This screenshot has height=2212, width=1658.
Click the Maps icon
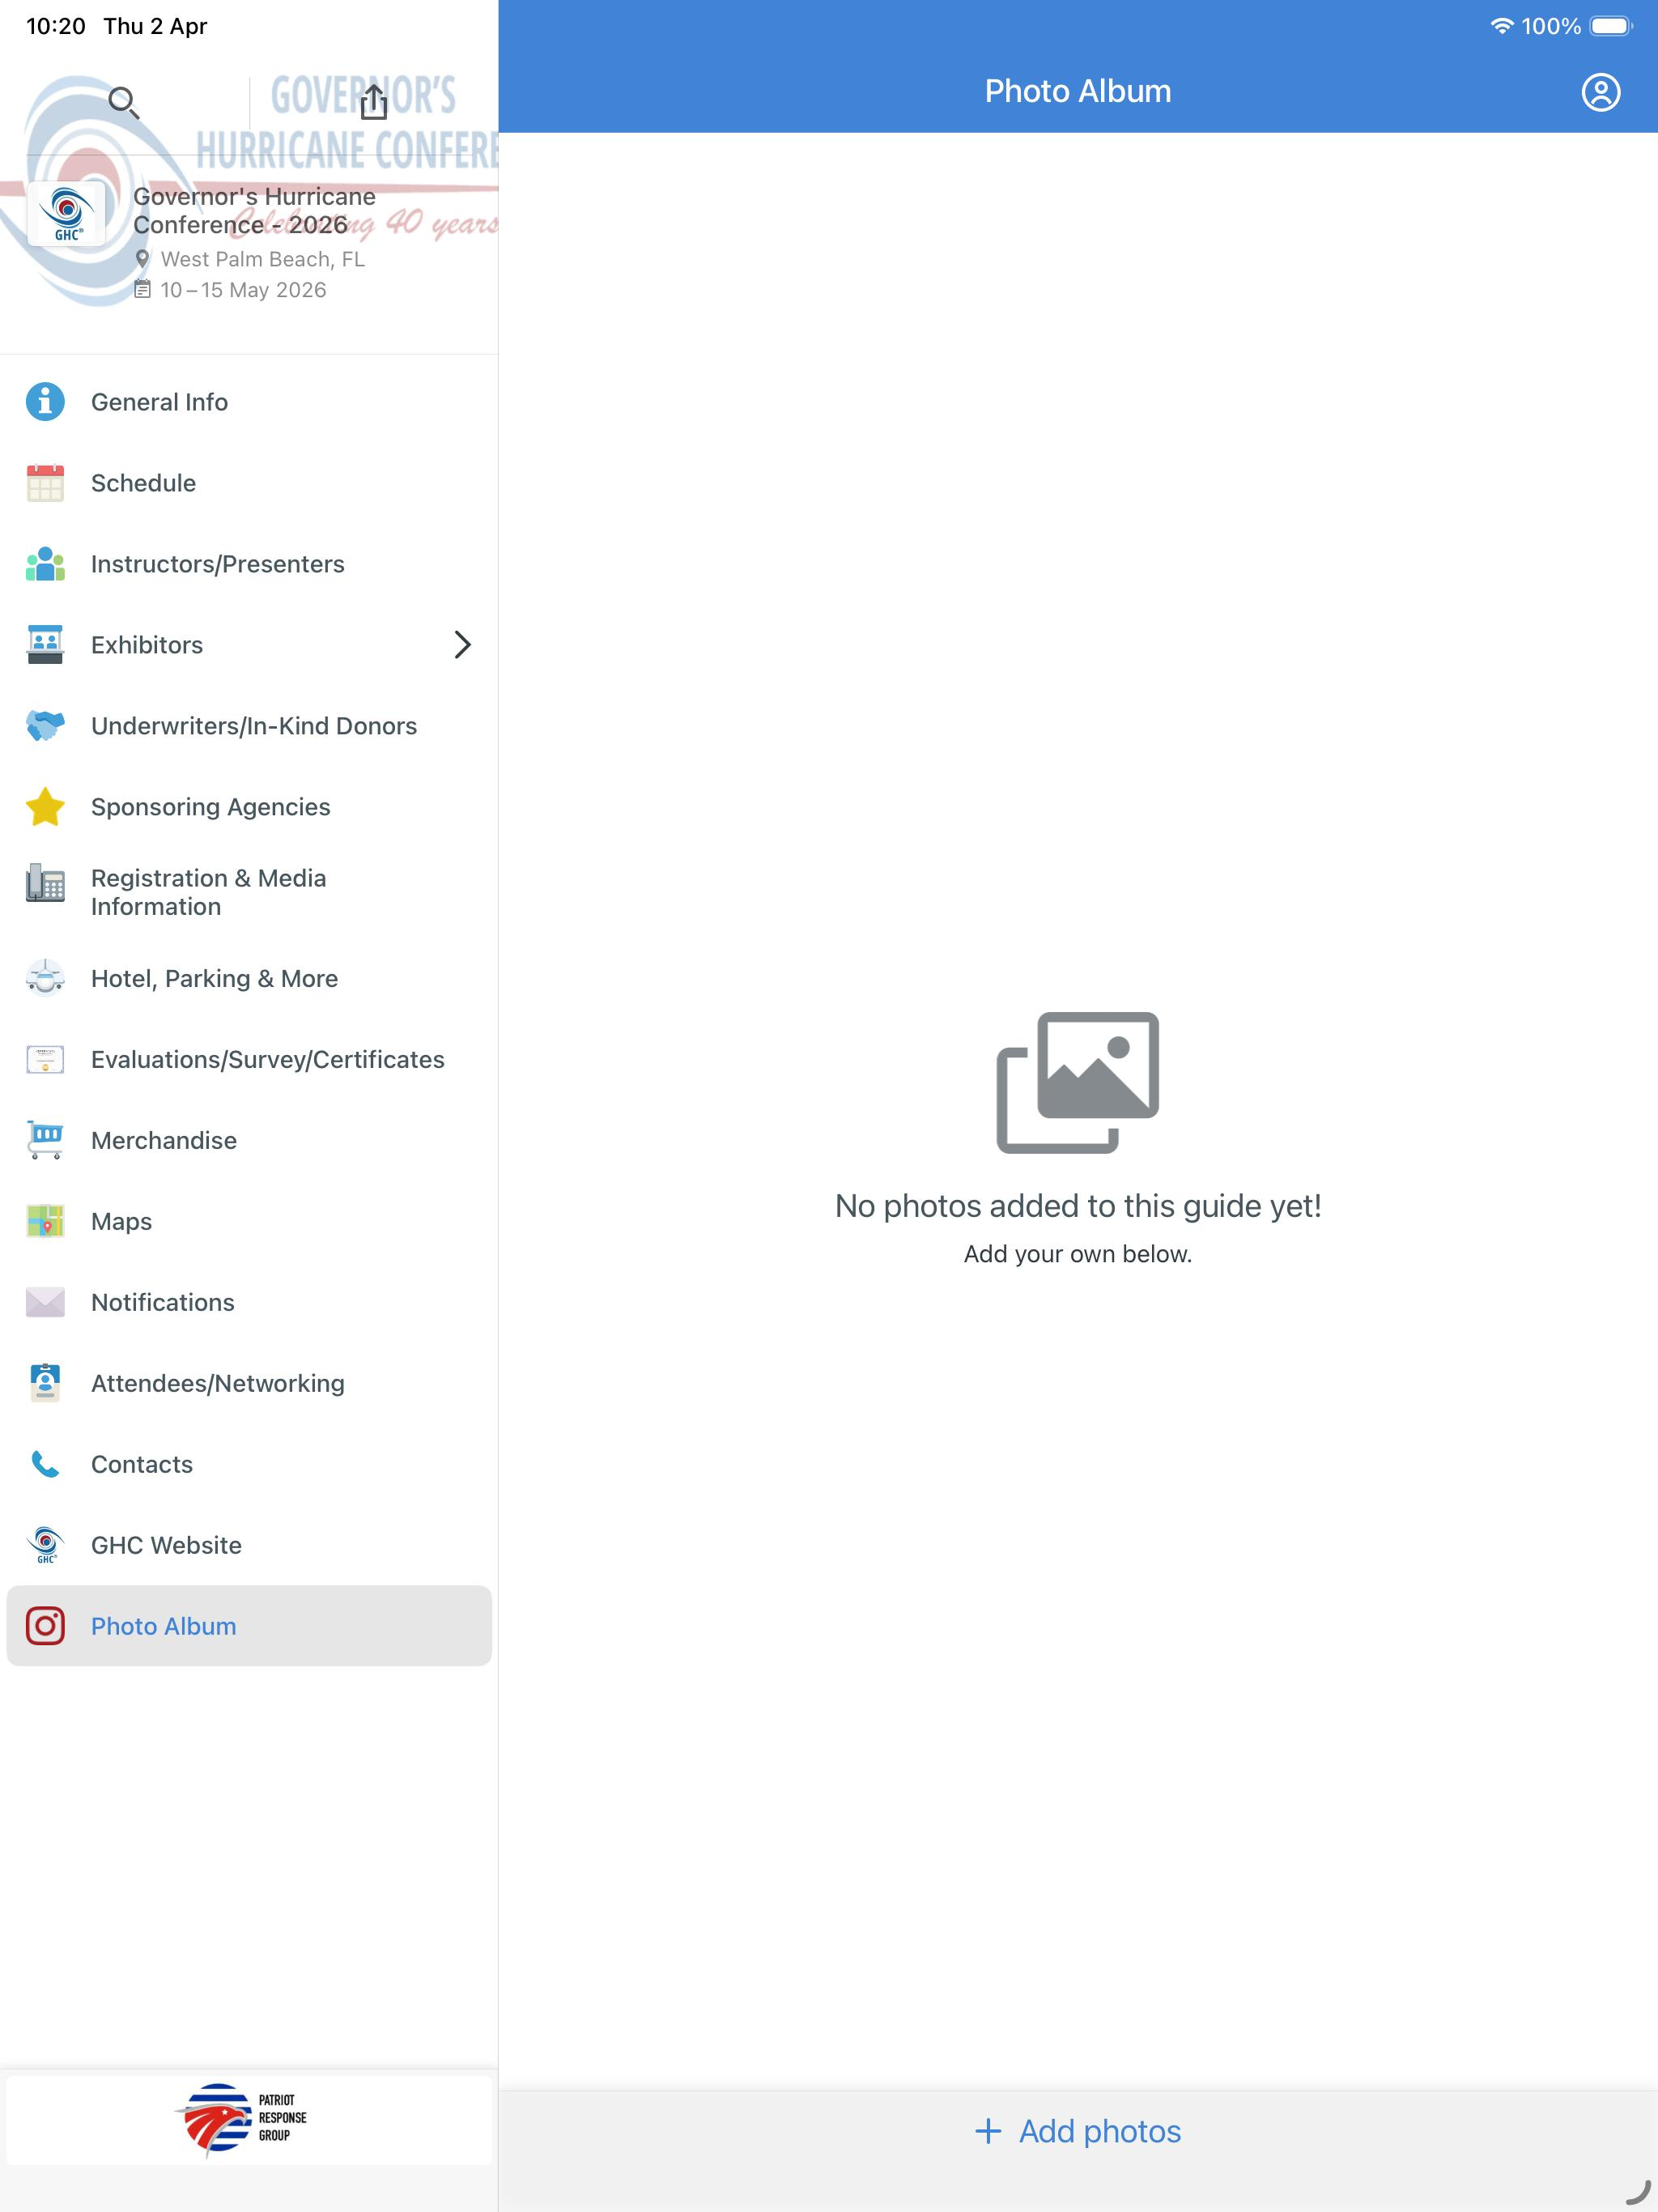45,1221
